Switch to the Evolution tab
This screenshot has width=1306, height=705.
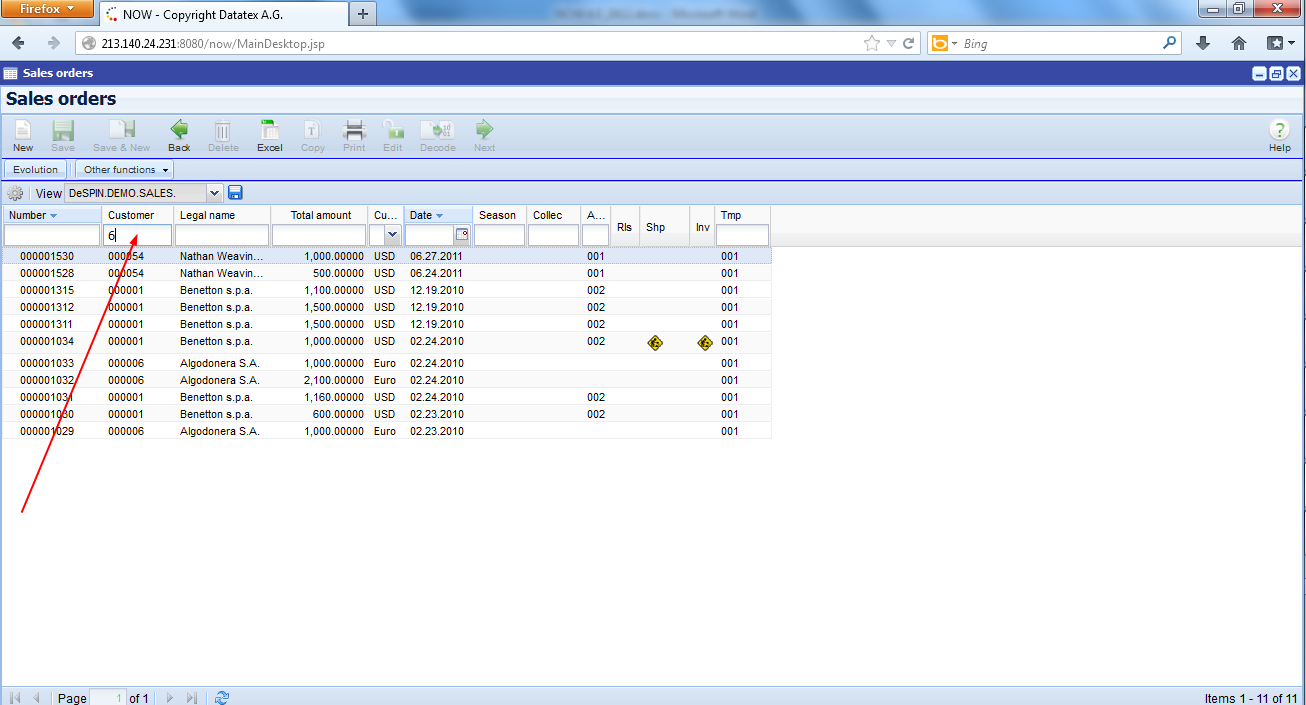click(x=35, y=169)
